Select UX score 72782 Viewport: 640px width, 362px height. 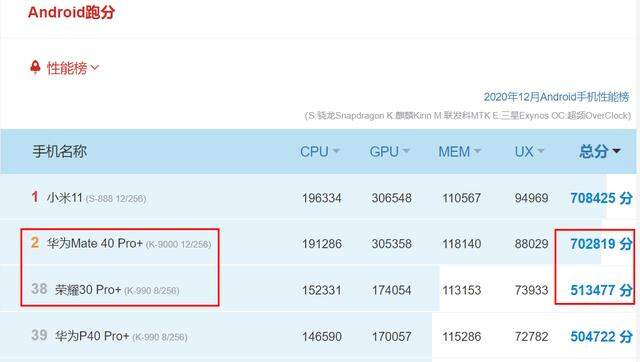531,337
